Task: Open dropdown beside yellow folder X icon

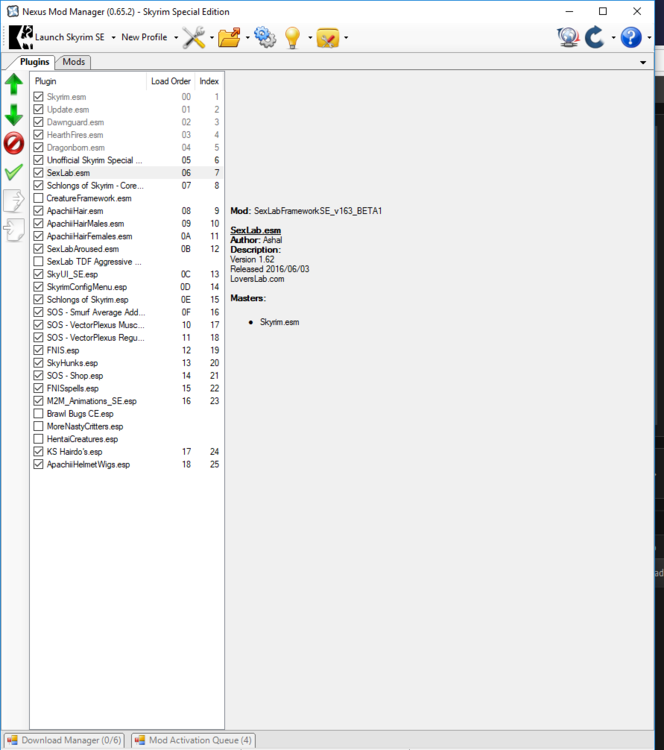Action: (x=346, y=38)
